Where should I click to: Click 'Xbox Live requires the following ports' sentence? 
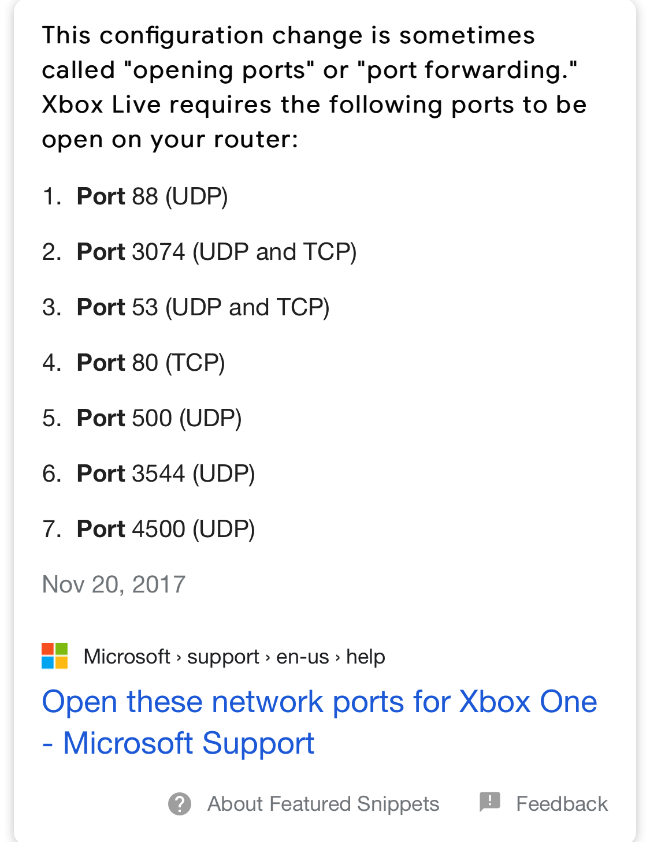pyautogui.click(x=314, y=122)
